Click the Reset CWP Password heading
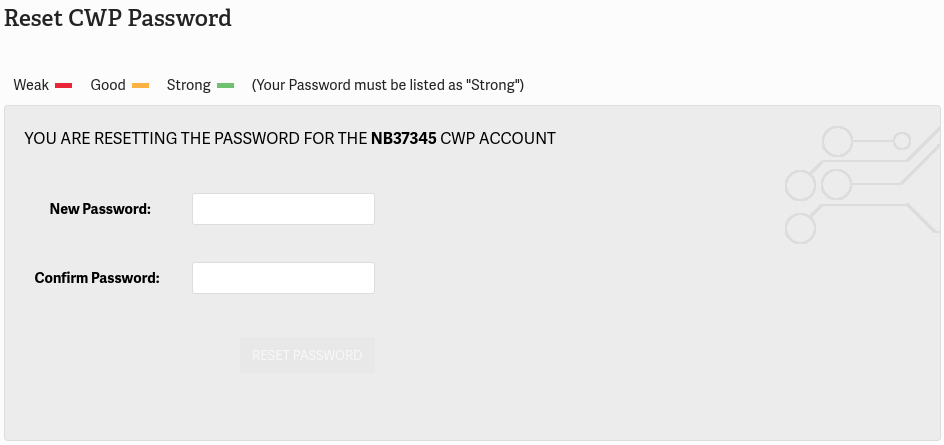This screenshot has width=944, height=445. [118, 18]
